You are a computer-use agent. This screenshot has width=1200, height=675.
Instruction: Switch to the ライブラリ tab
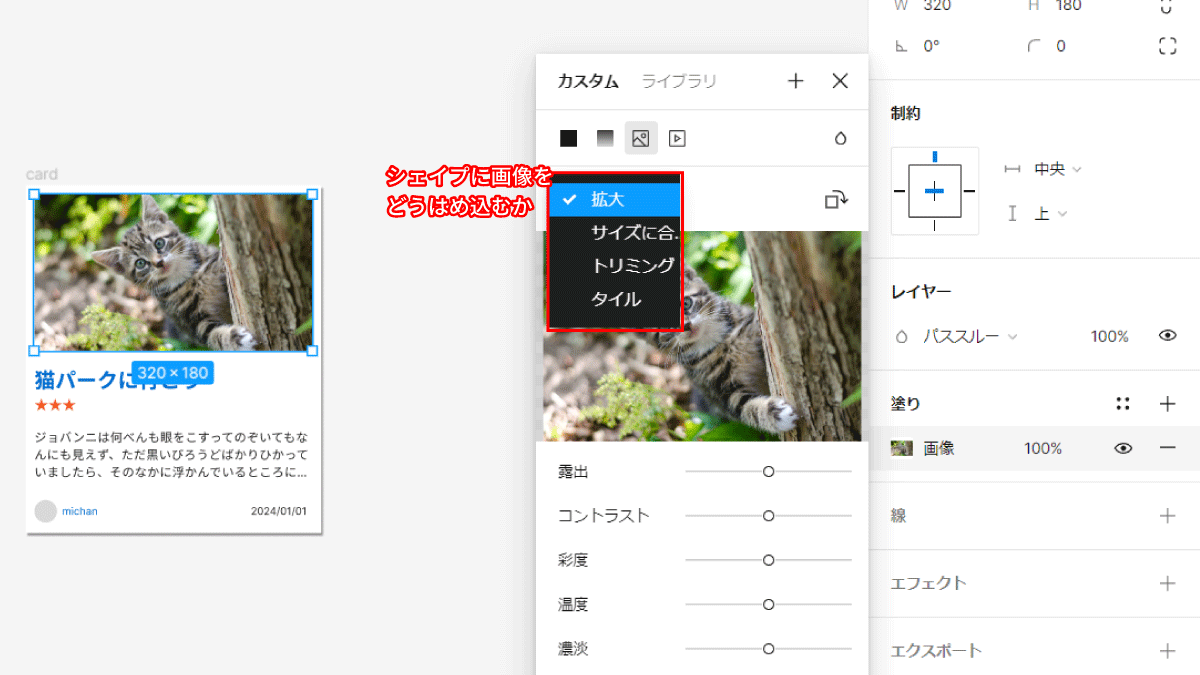tap(679, 81)
